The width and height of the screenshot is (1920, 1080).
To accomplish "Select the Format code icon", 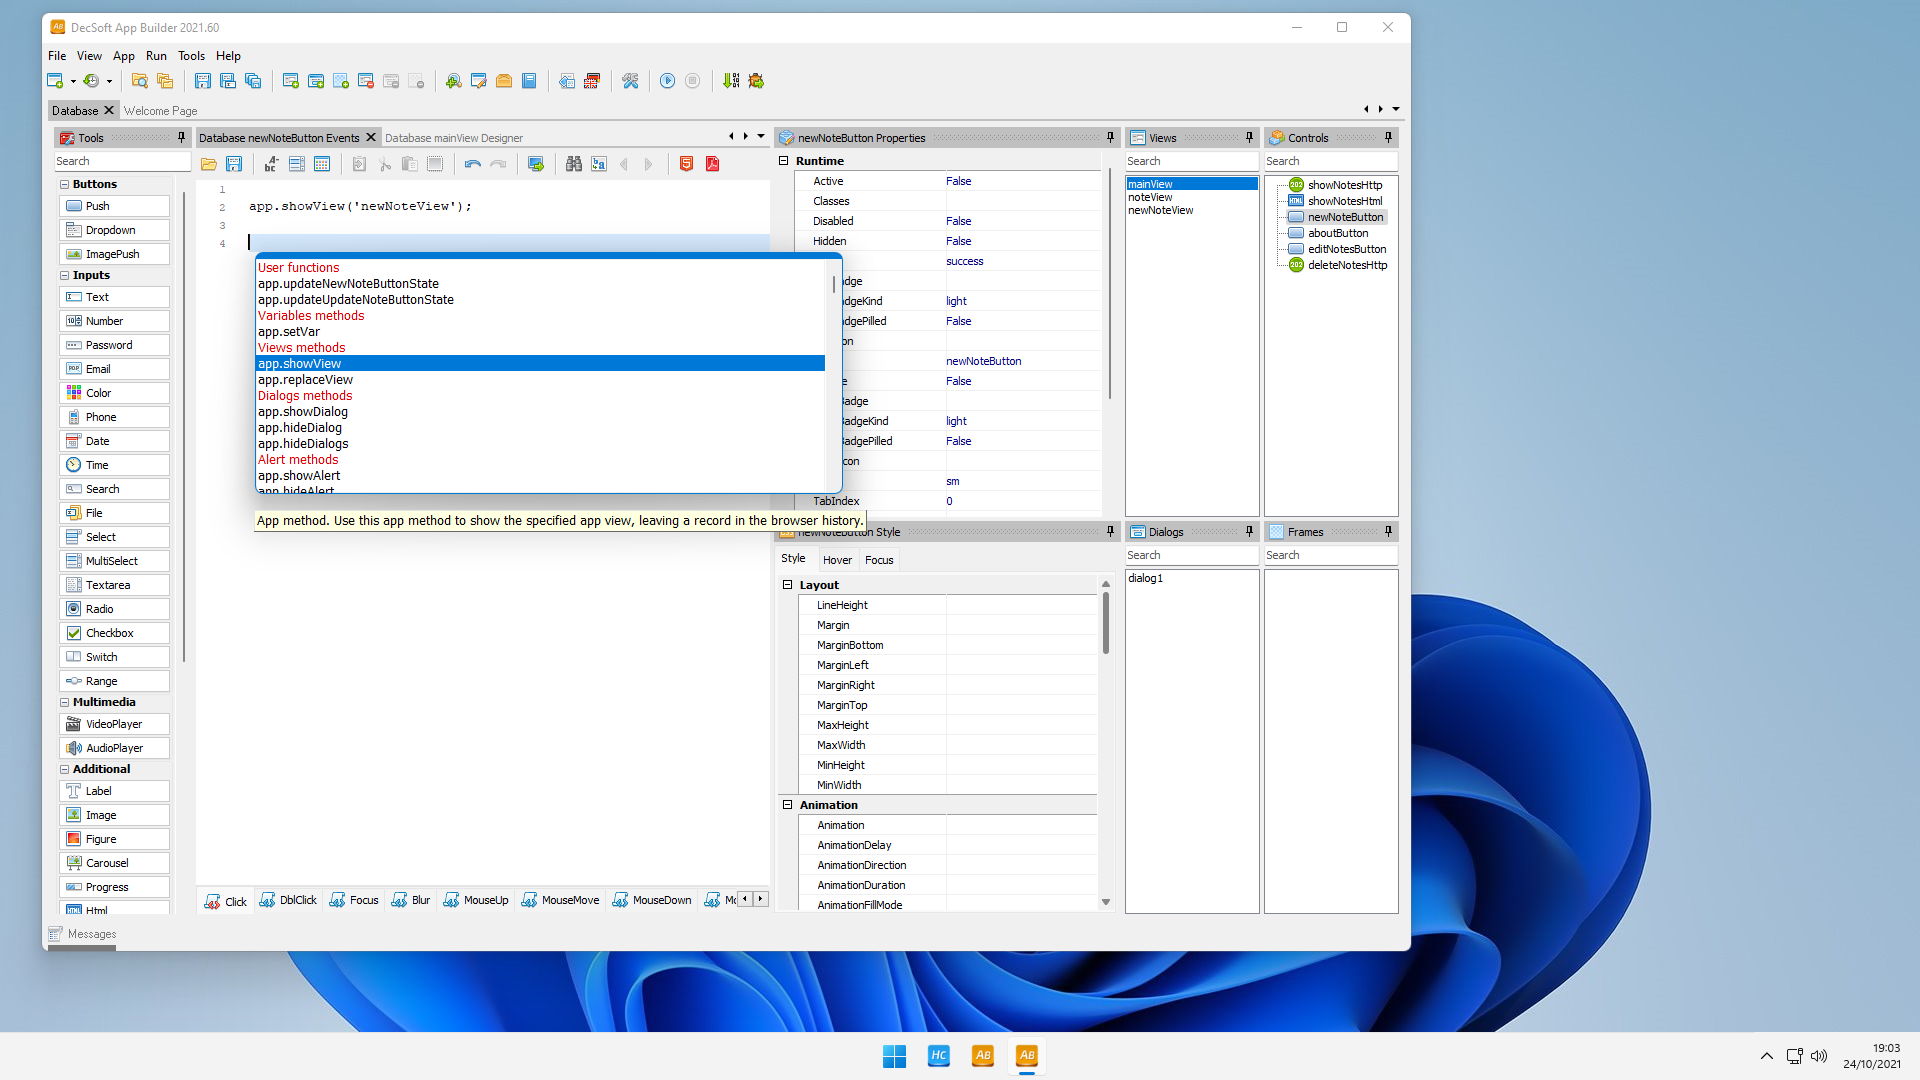I will [268, 164].
